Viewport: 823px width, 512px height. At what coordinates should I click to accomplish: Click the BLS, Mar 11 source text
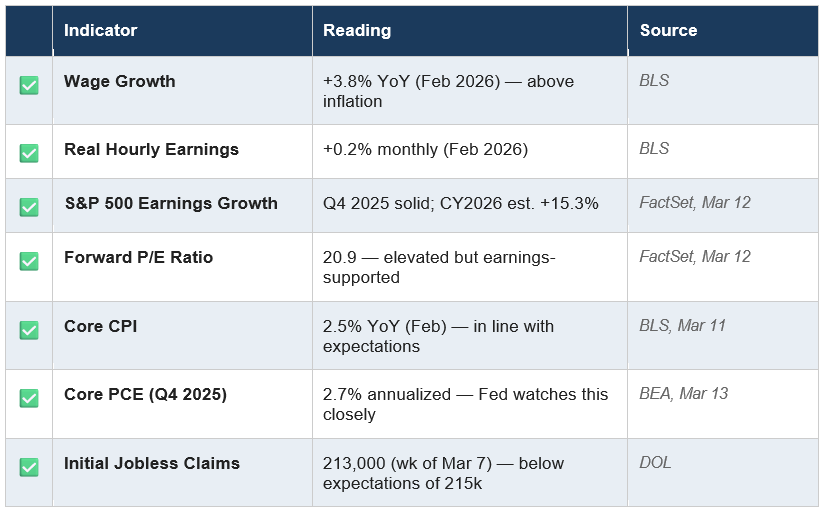(683, 325)
